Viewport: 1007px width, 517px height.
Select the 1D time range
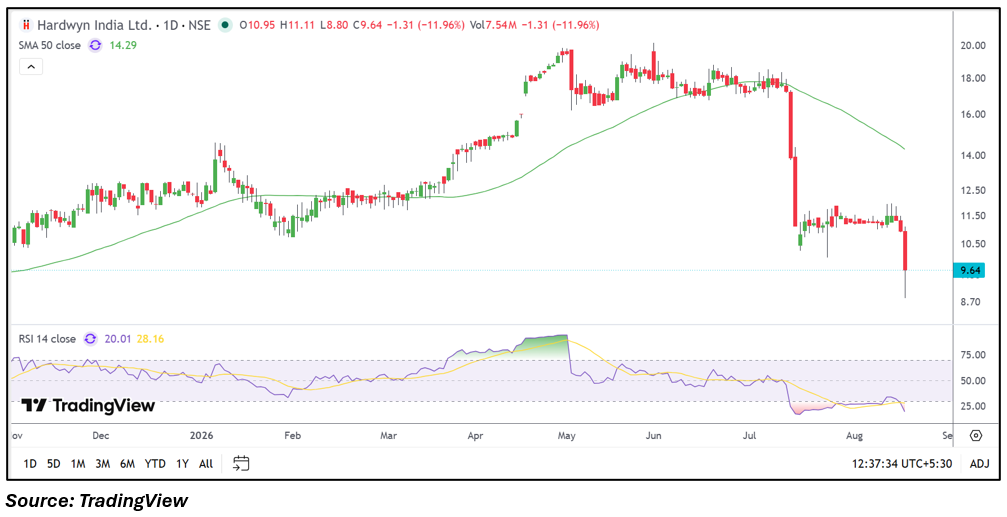coord(30,463)
